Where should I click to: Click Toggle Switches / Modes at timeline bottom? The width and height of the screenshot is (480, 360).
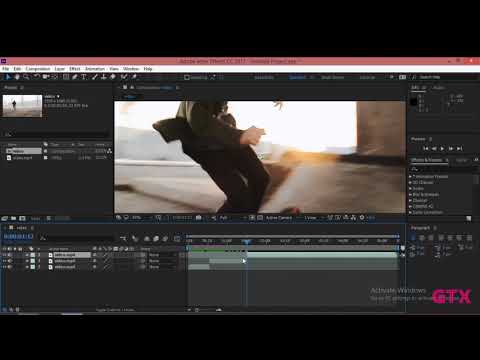[115, 310]
